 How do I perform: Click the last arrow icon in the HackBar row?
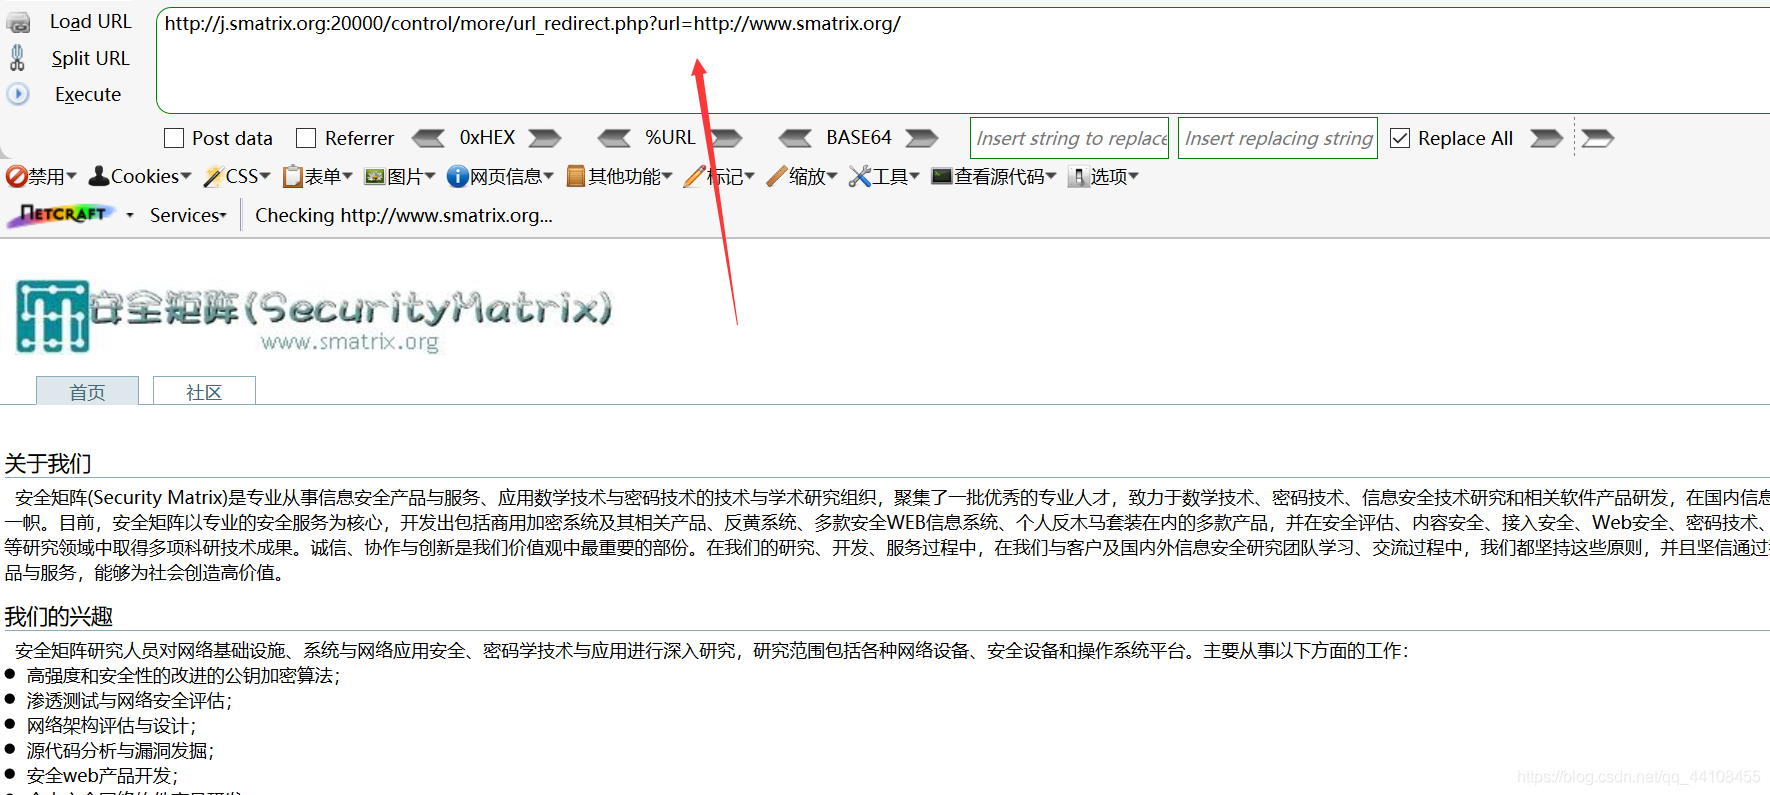coord(1597,138)
